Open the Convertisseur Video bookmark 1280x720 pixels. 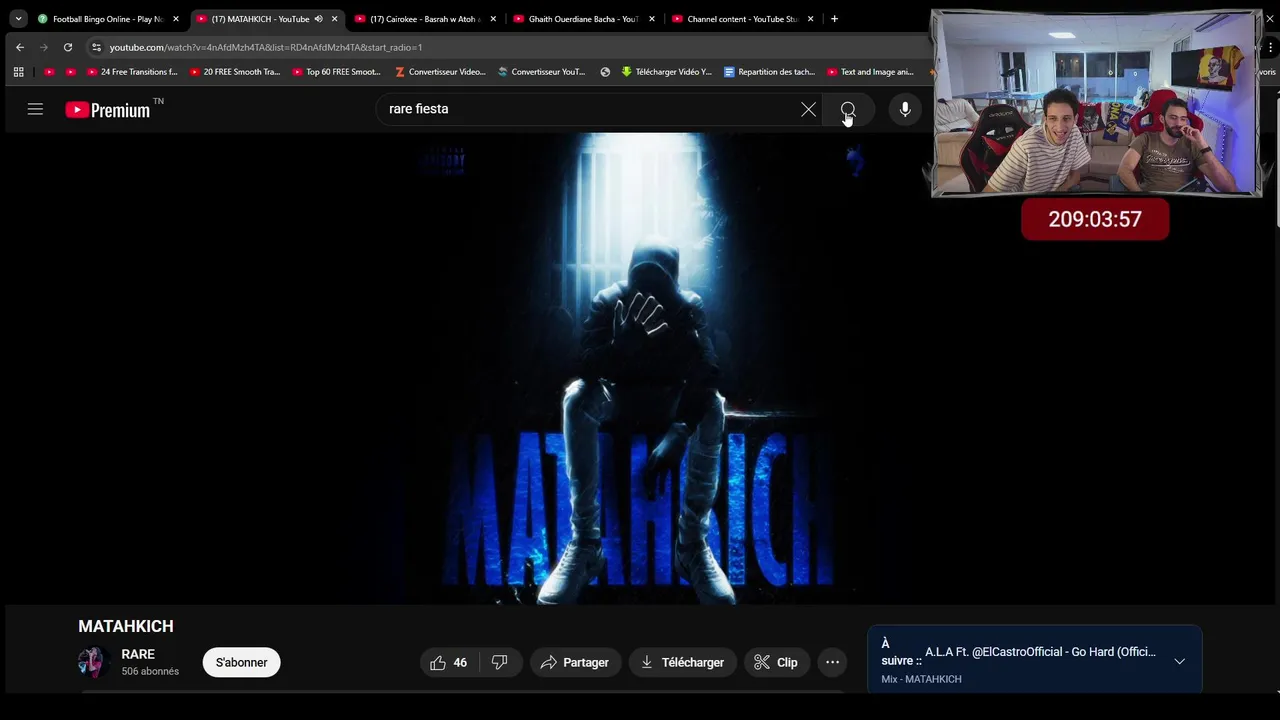click(441, 72)
